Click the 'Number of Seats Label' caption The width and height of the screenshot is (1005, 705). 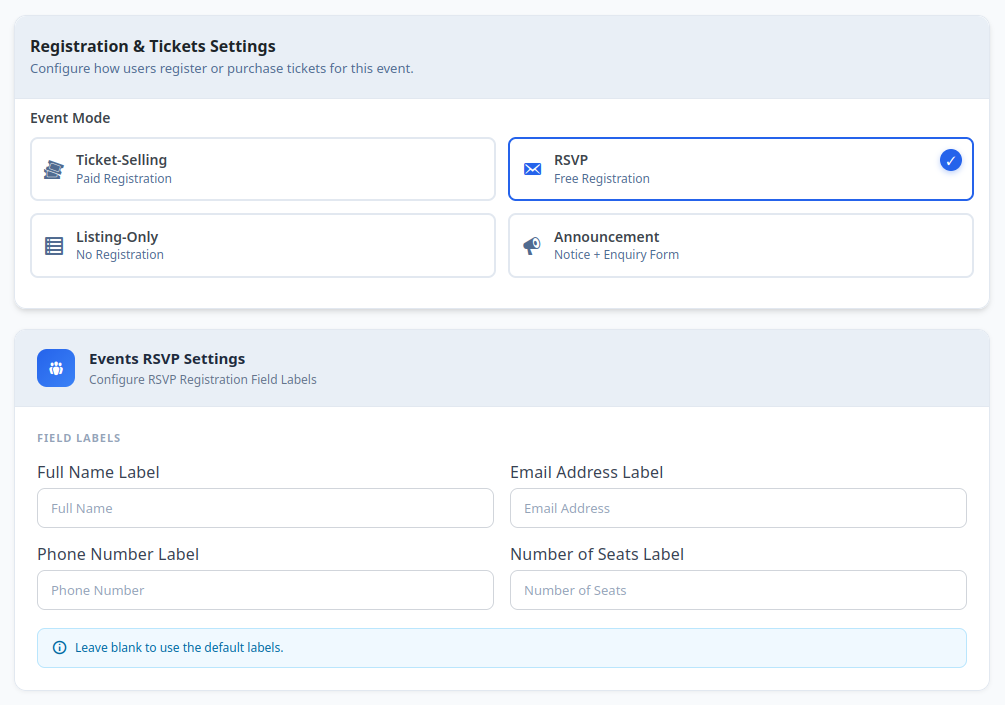pyautogui.click(x=597, y=554)
